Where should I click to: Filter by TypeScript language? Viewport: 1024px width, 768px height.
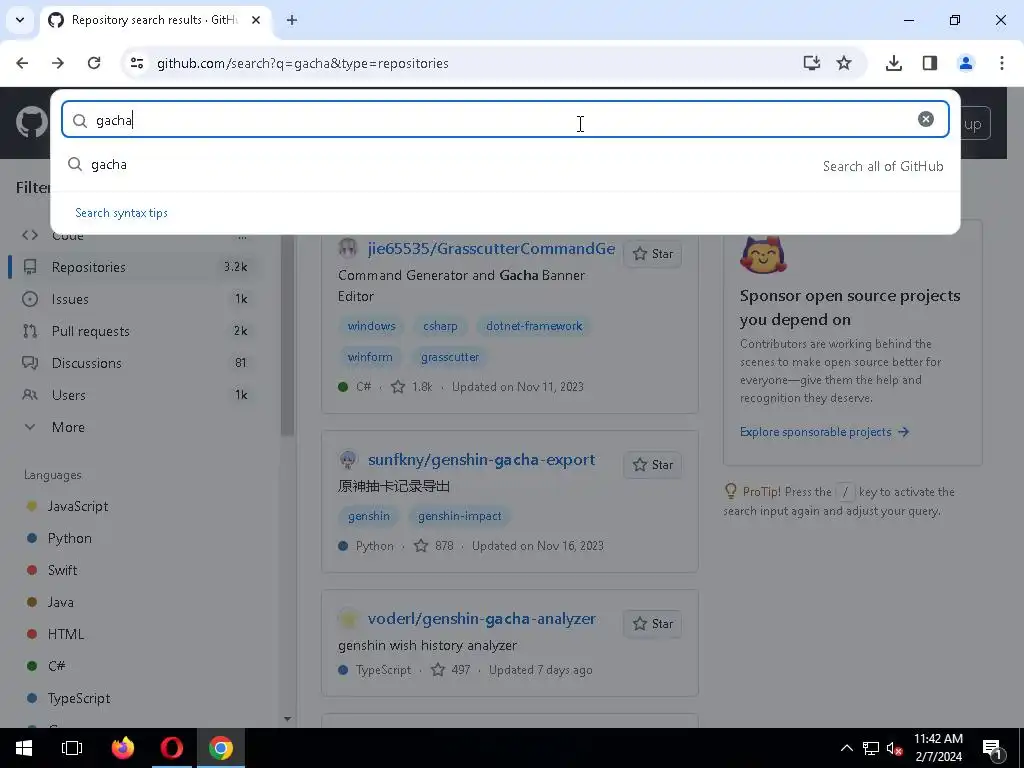point(78,698)
